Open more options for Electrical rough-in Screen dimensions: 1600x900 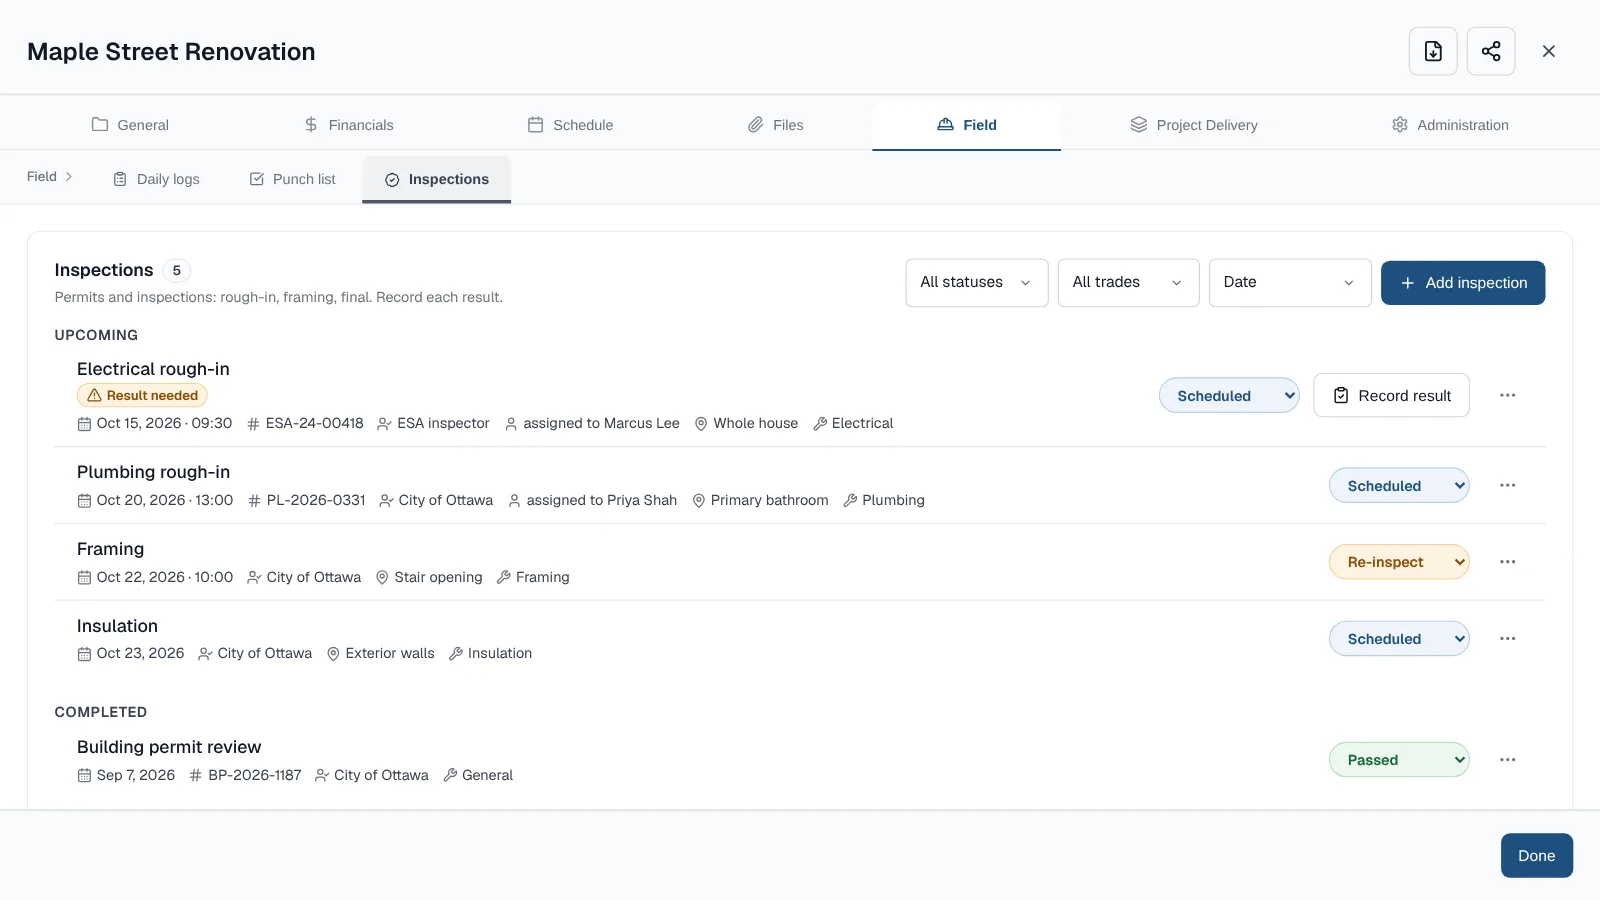point(1508,395)
